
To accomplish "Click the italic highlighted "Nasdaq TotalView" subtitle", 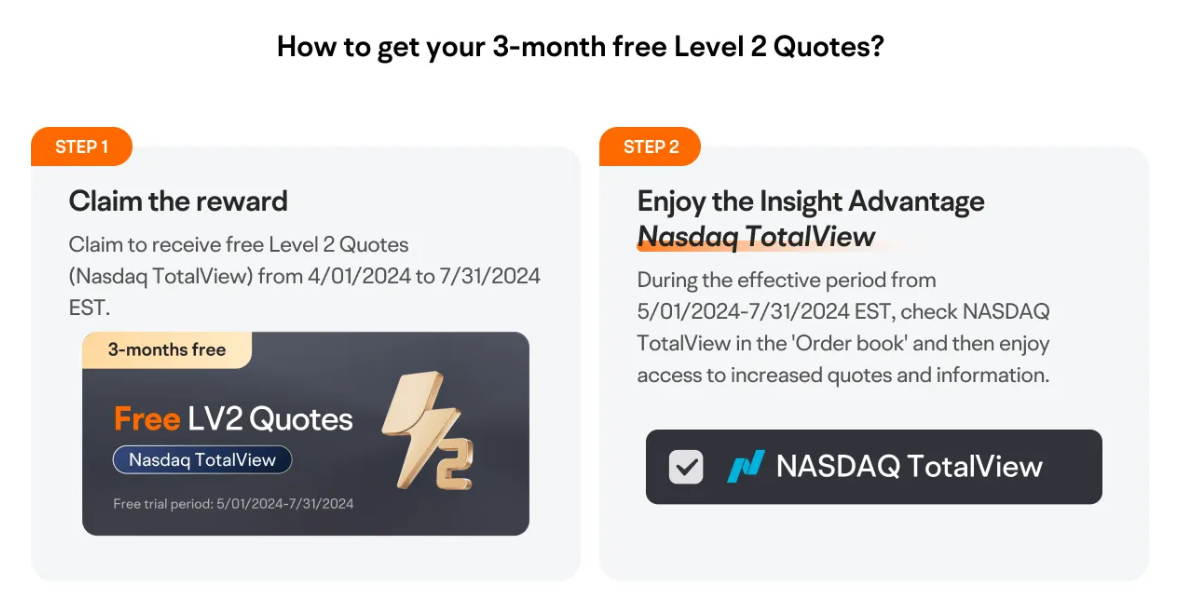I will [x=756, y=237].
